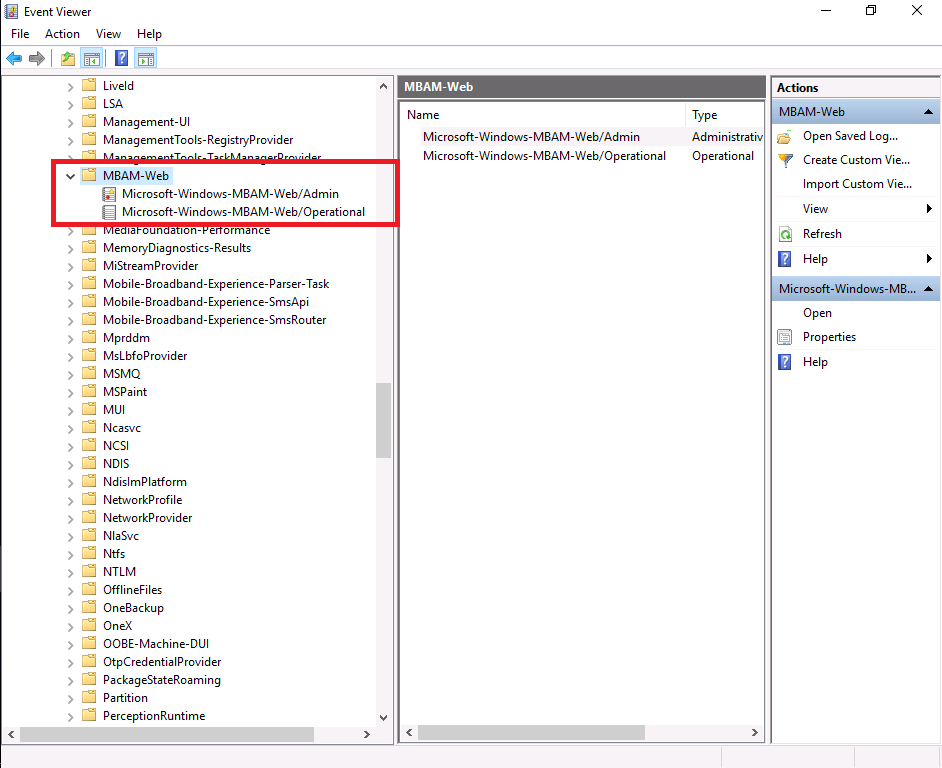Viewport: 942px width, 768px height.
Task: Click the green Refresh icon
Action: pyautogui.click(x=785, y=234)
